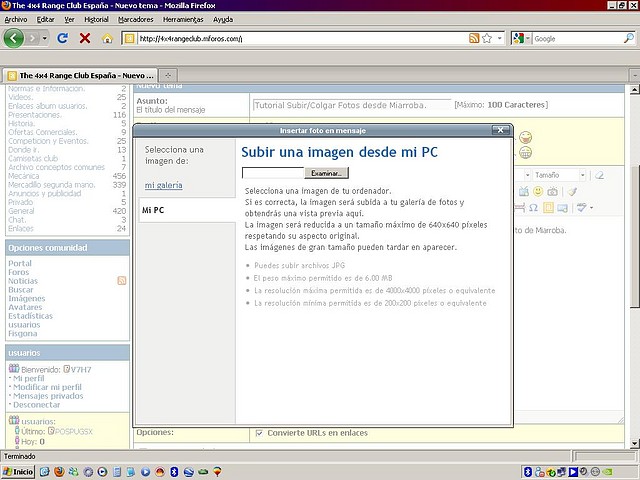The image size is (640, 480).
Task: Click the browser URL address field
Action: [x=302, y=39]
